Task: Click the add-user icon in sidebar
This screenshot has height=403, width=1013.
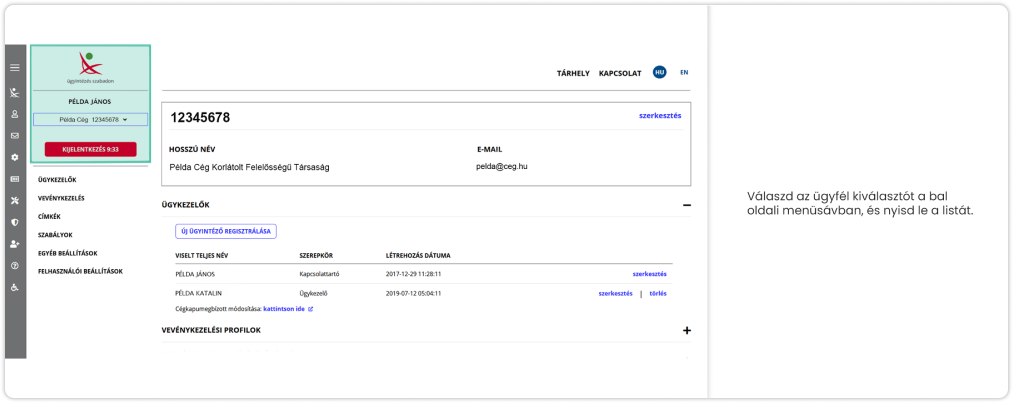Action: [15, 244]
